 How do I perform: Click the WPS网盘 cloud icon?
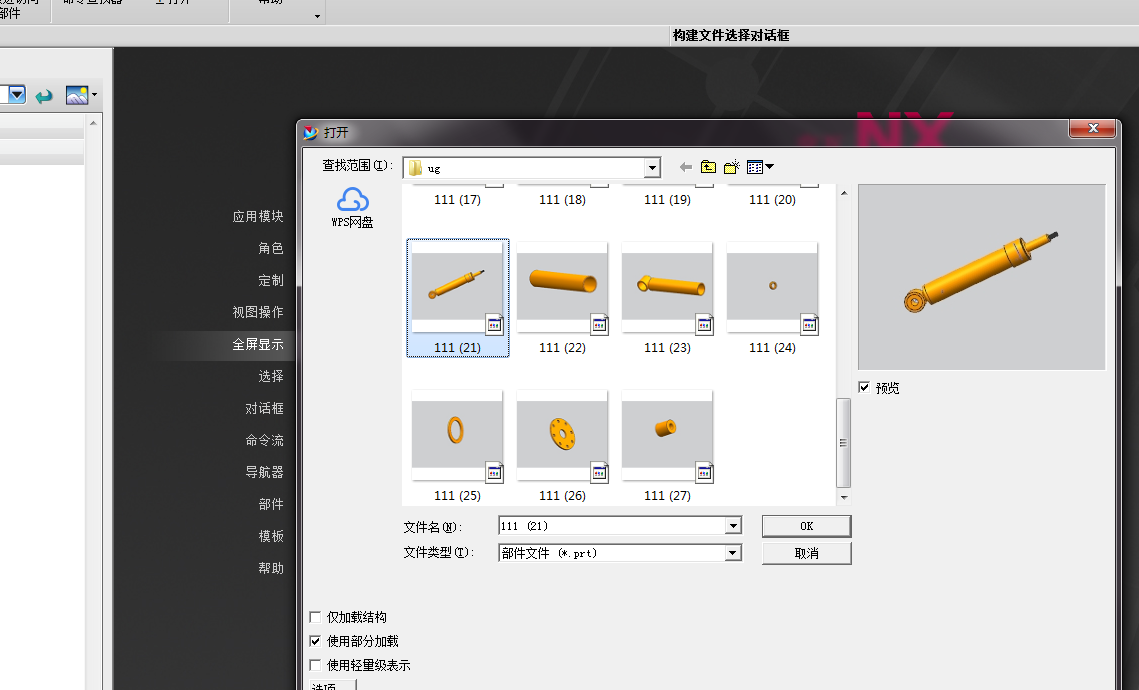[x=352, y=200]
